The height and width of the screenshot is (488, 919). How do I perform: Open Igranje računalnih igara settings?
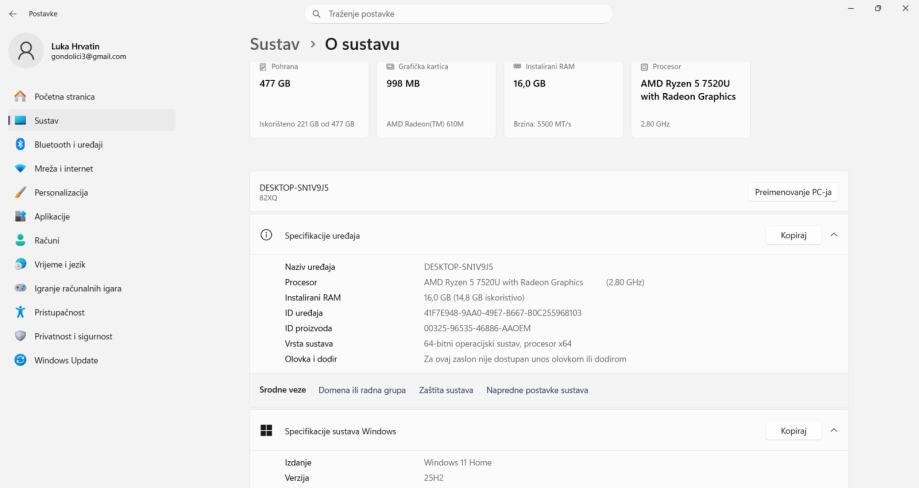(78, 288)
